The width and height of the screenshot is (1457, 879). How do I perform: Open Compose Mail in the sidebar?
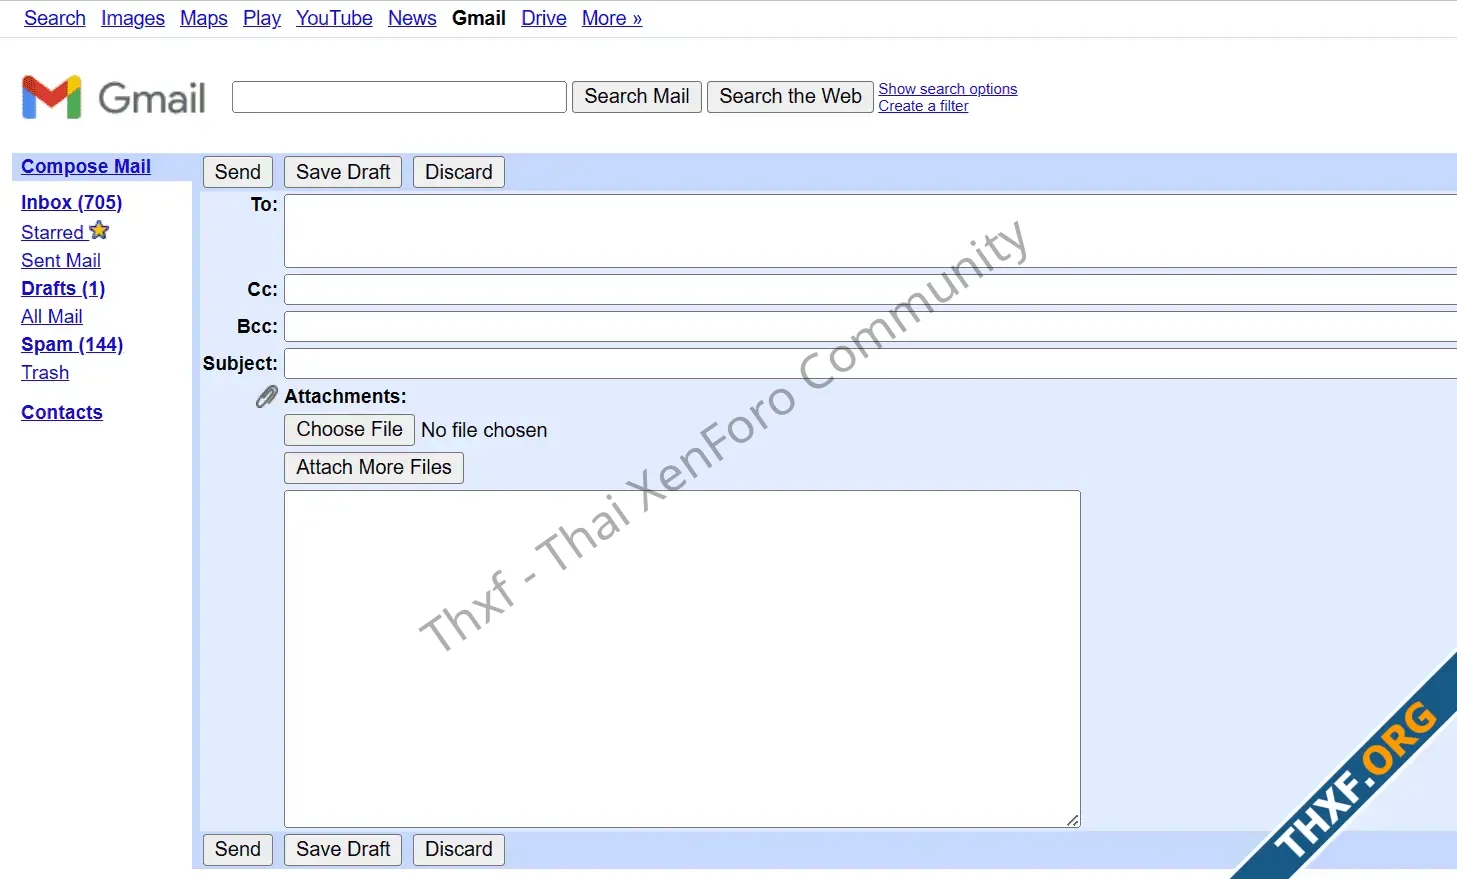pos(86,167)
